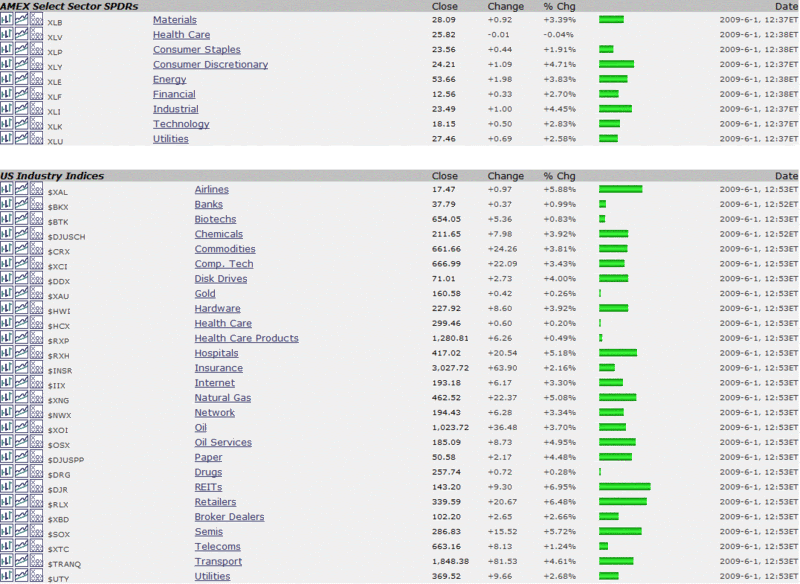Click the point-and-figure icon for $BTK

[x=36, y=218]
